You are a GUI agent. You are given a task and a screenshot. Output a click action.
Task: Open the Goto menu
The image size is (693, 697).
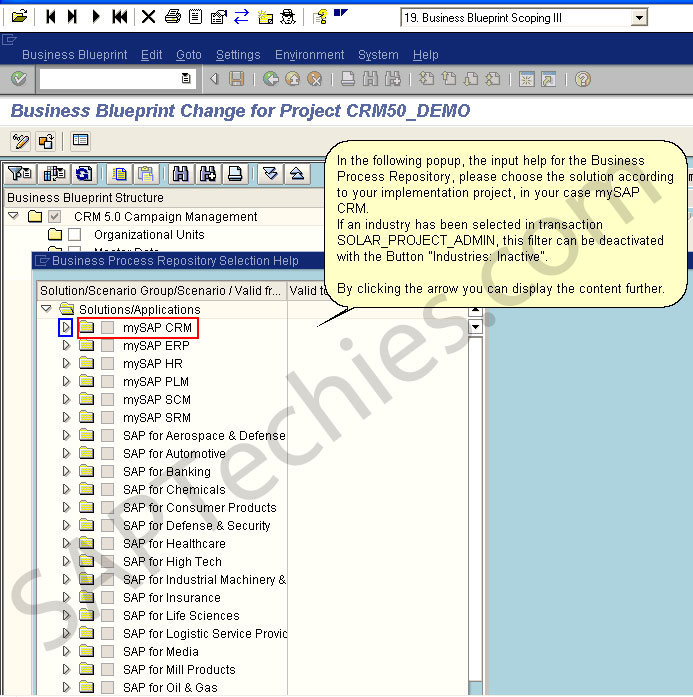coord(188,55)
